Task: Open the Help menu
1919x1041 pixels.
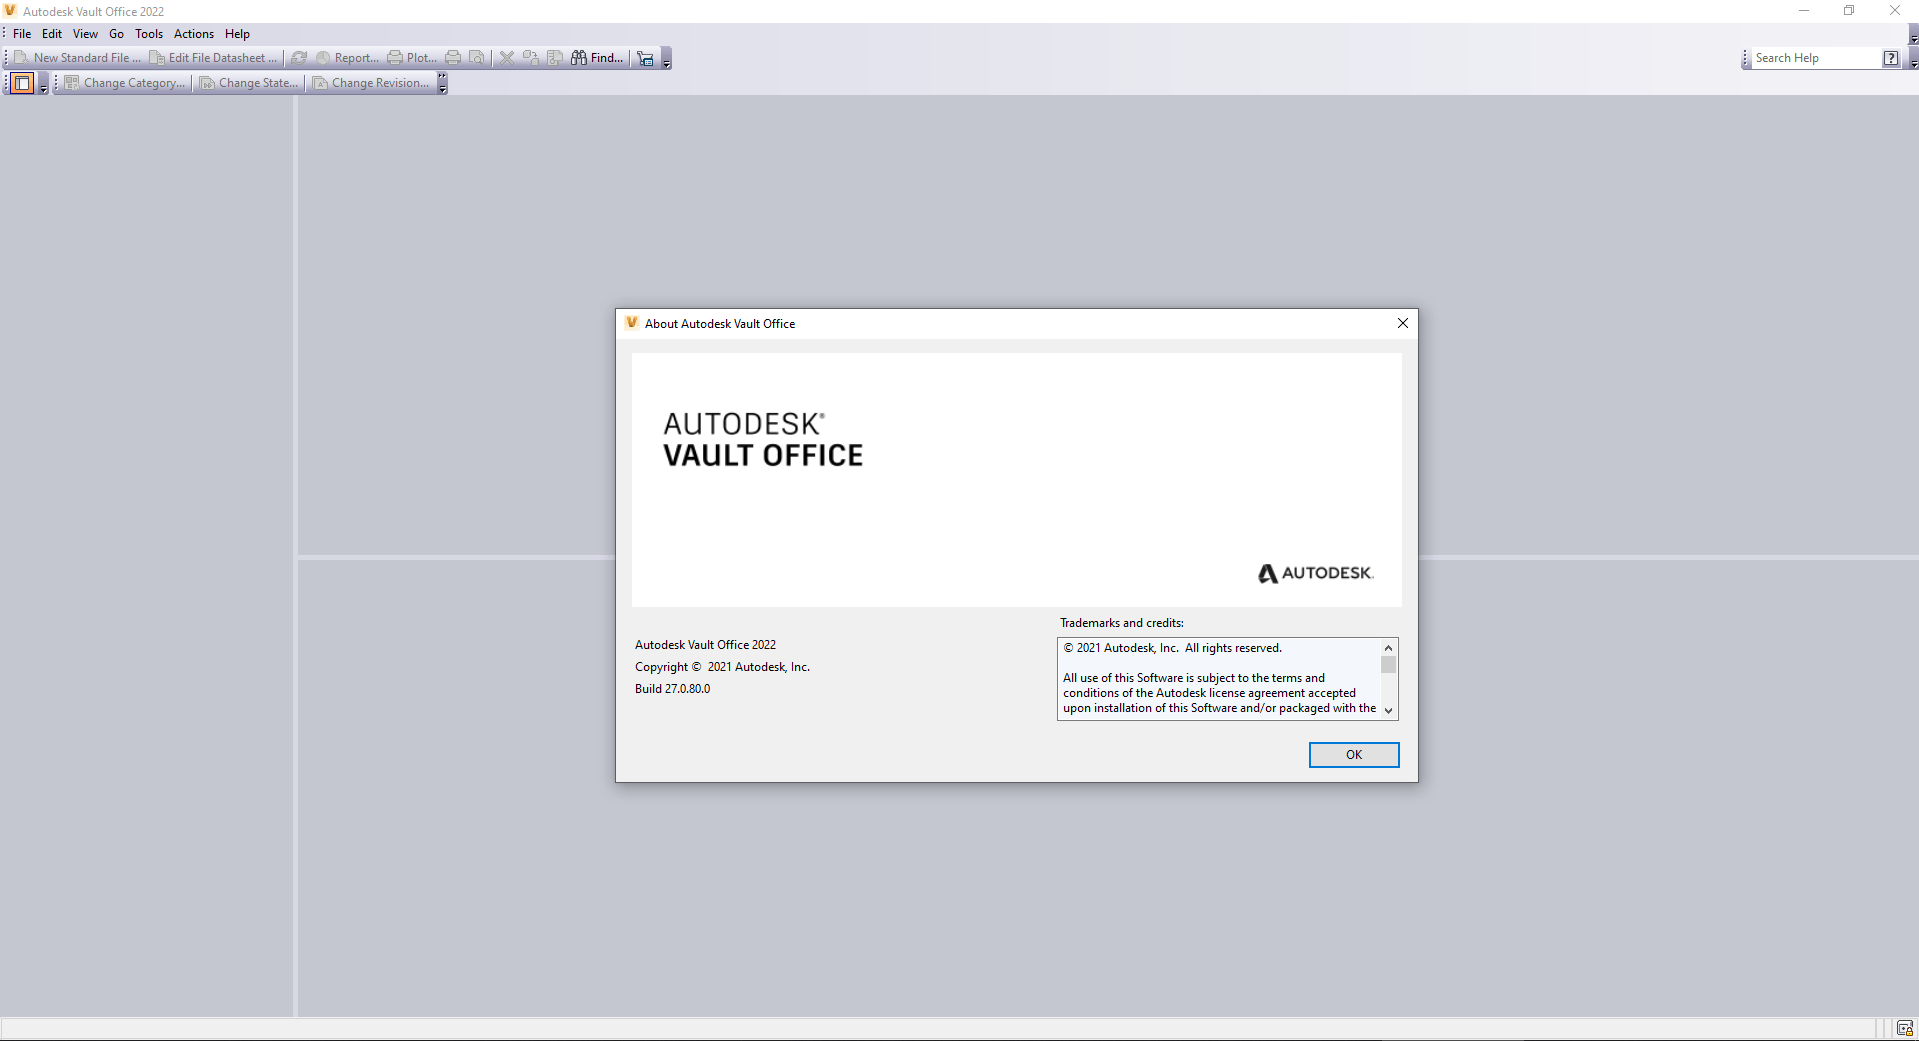Action: 237,34
